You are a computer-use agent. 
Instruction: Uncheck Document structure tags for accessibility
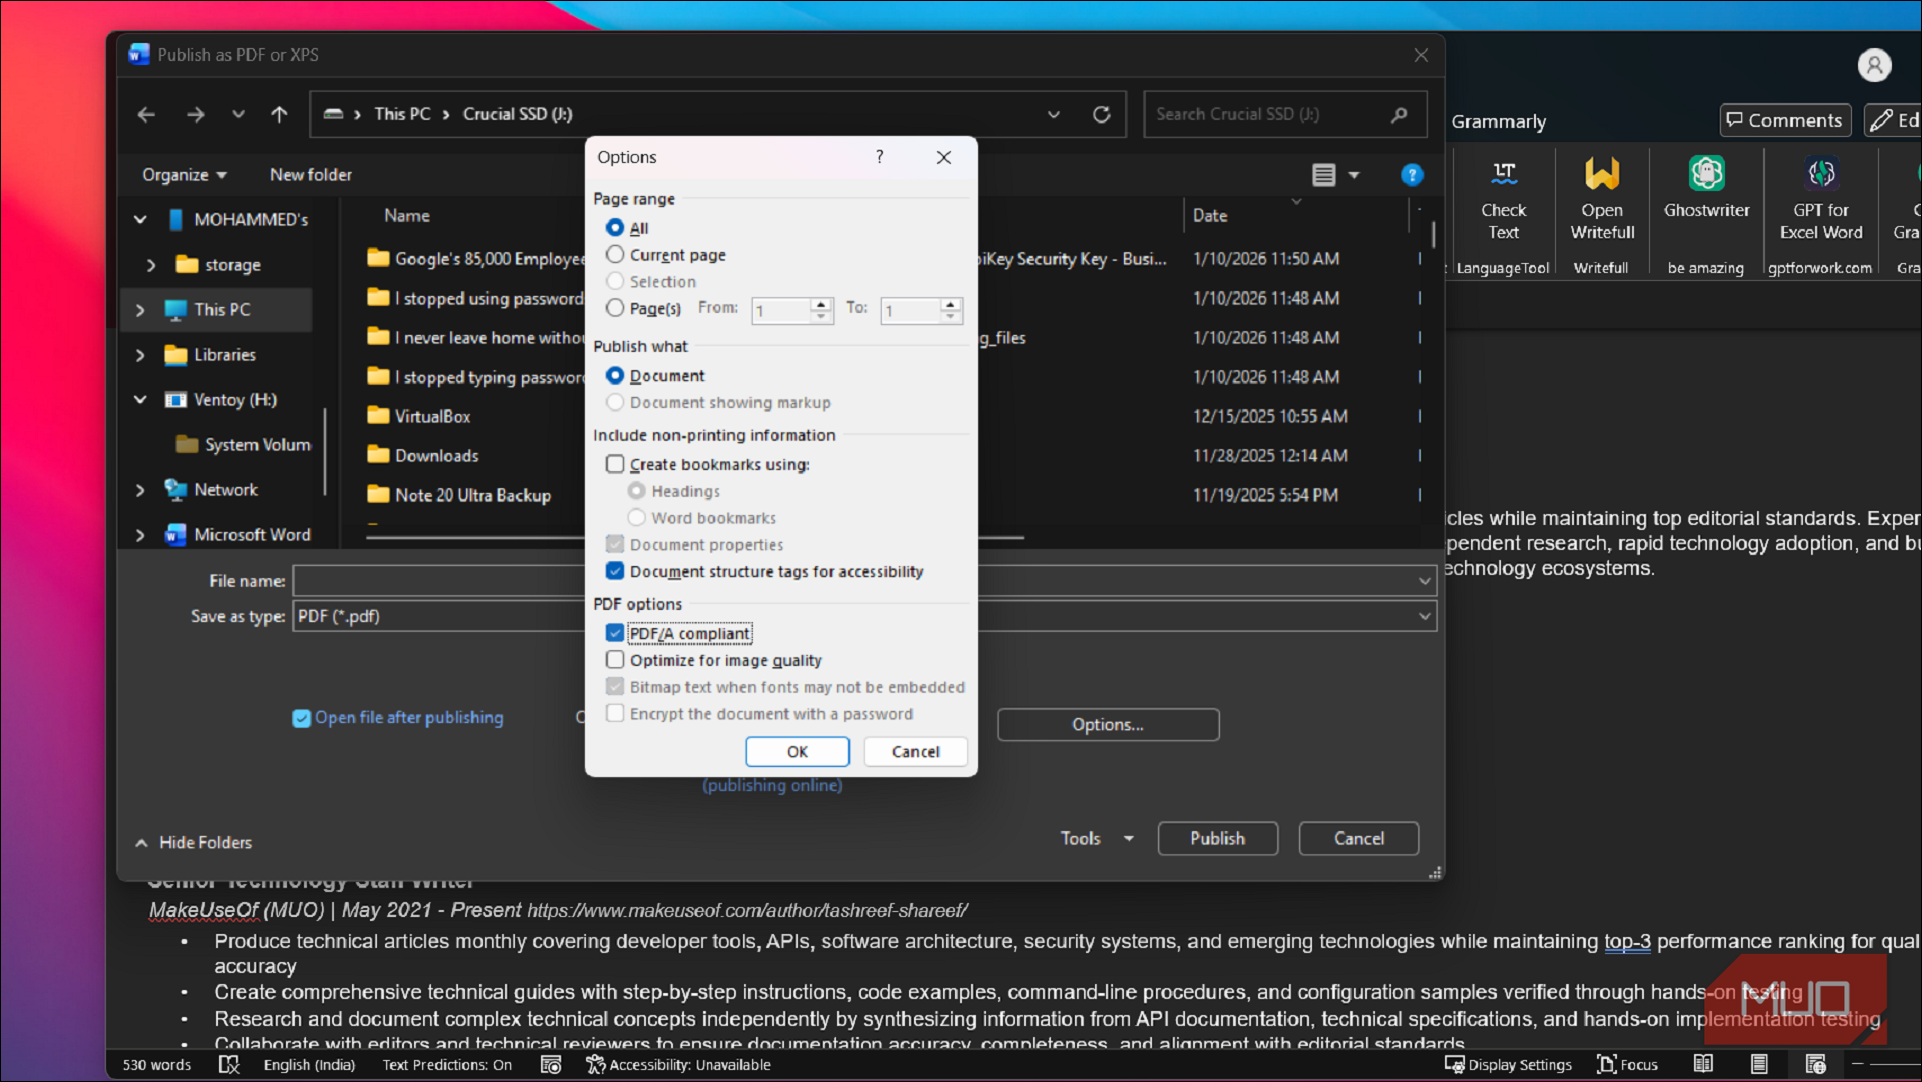point(615,571)
